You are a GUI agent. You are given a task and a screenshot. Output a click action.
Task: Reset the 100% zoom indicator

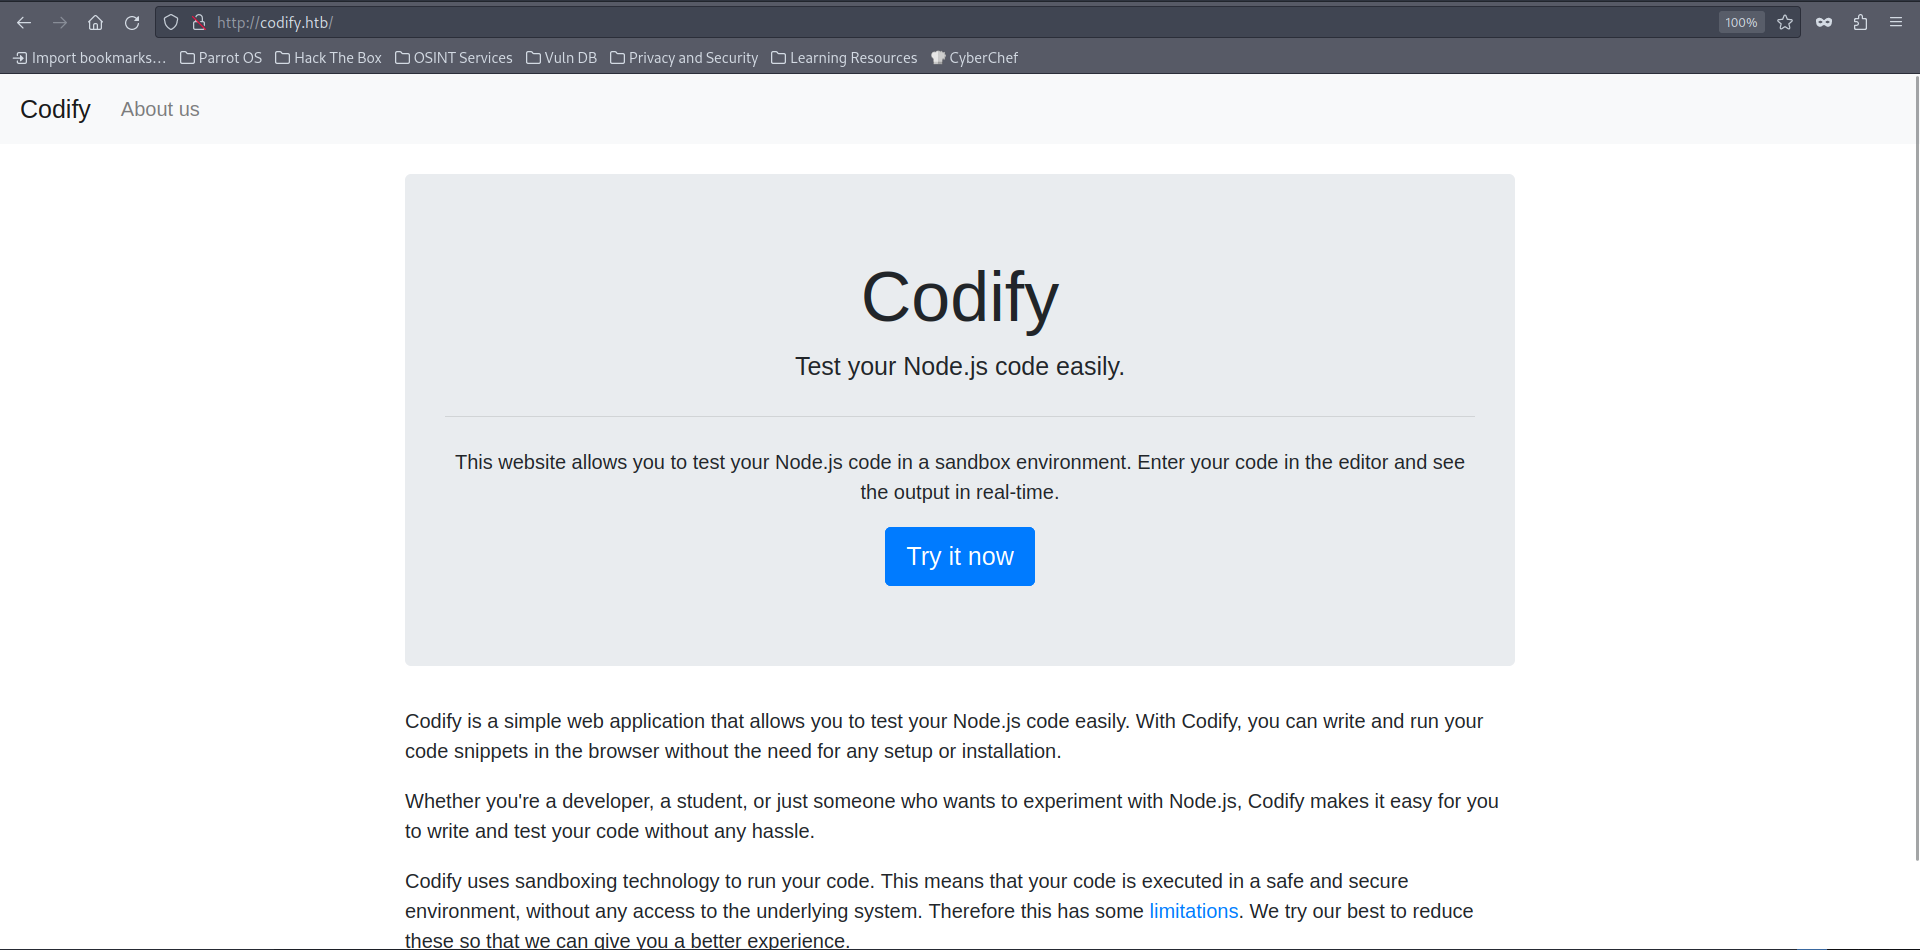1741,22
